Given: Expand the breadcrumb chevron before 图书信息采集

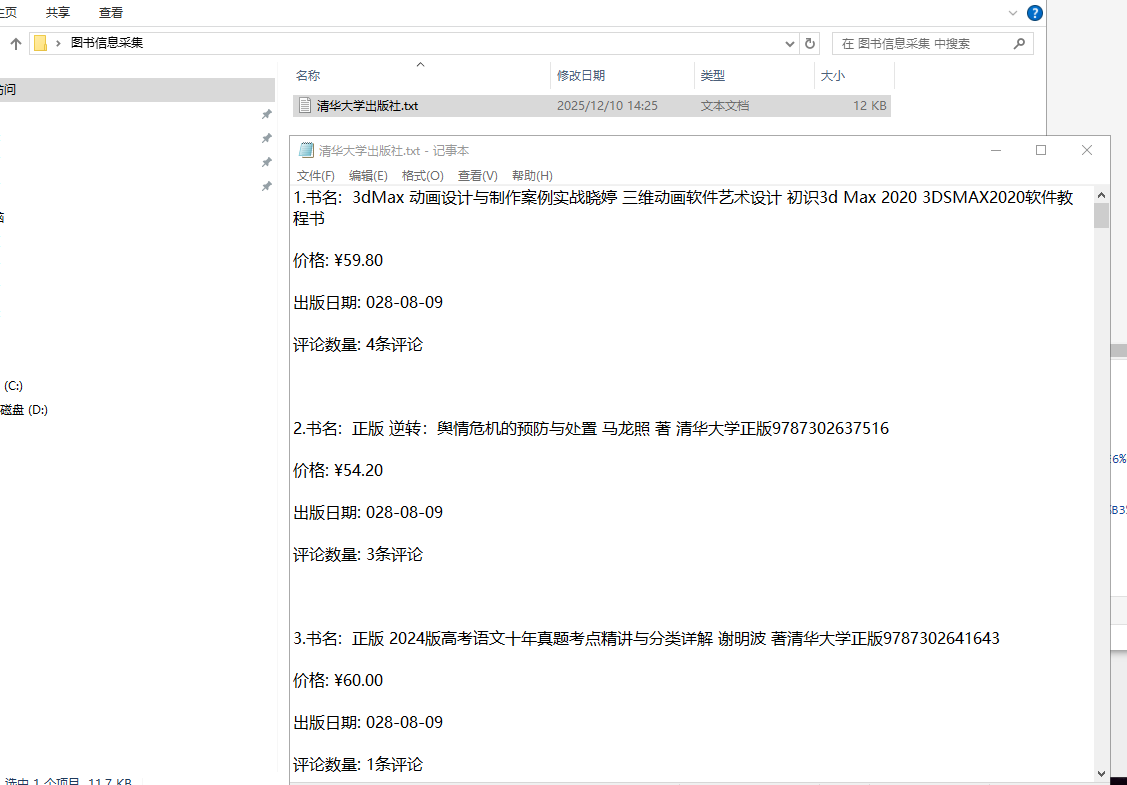Looking at the screenshot, I should click(x=58, y=43).
